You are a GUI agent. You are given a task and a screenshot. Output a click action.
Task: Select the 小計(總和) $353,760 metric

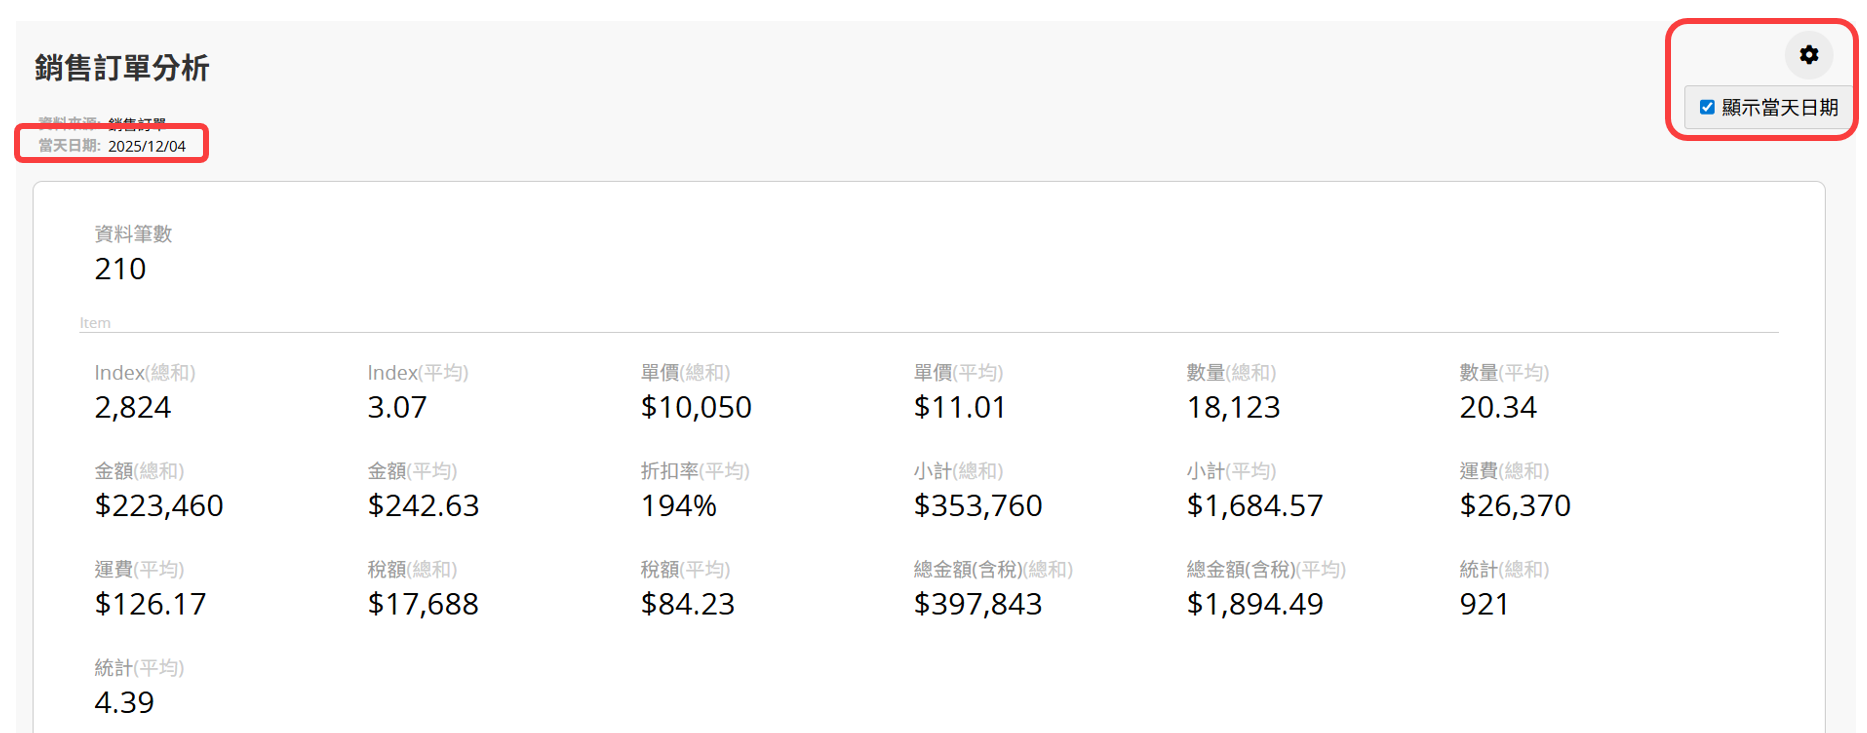(x=978, y=505)
